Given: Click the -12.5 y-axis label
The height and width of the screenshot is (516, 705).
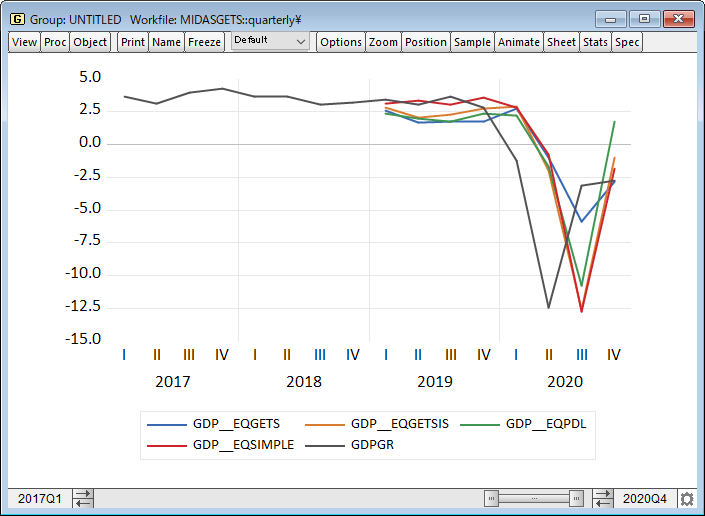Looking at the screenshot, I should (x=83, y=306).
